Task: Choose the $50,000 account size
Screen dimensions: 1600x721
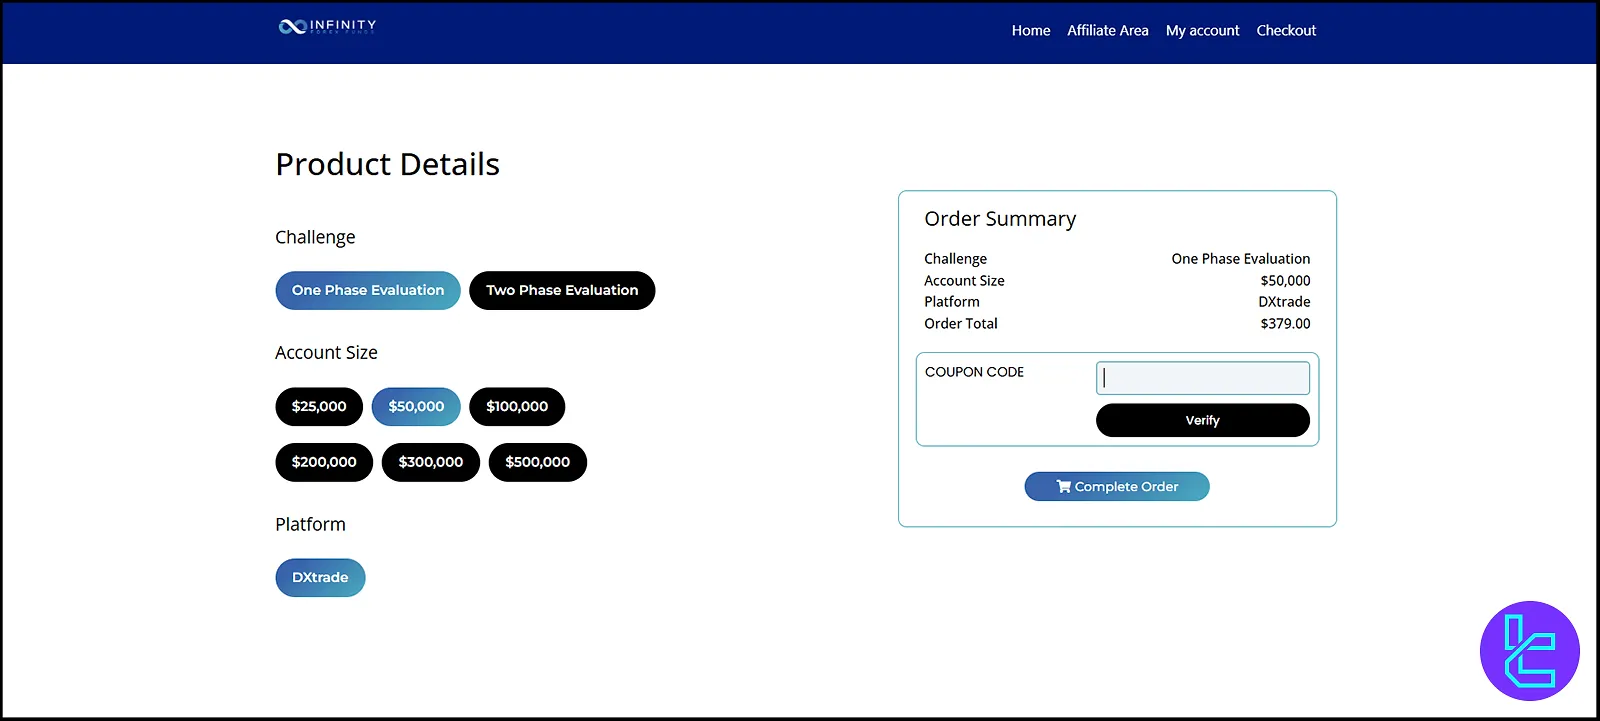Action: [416, 407]
